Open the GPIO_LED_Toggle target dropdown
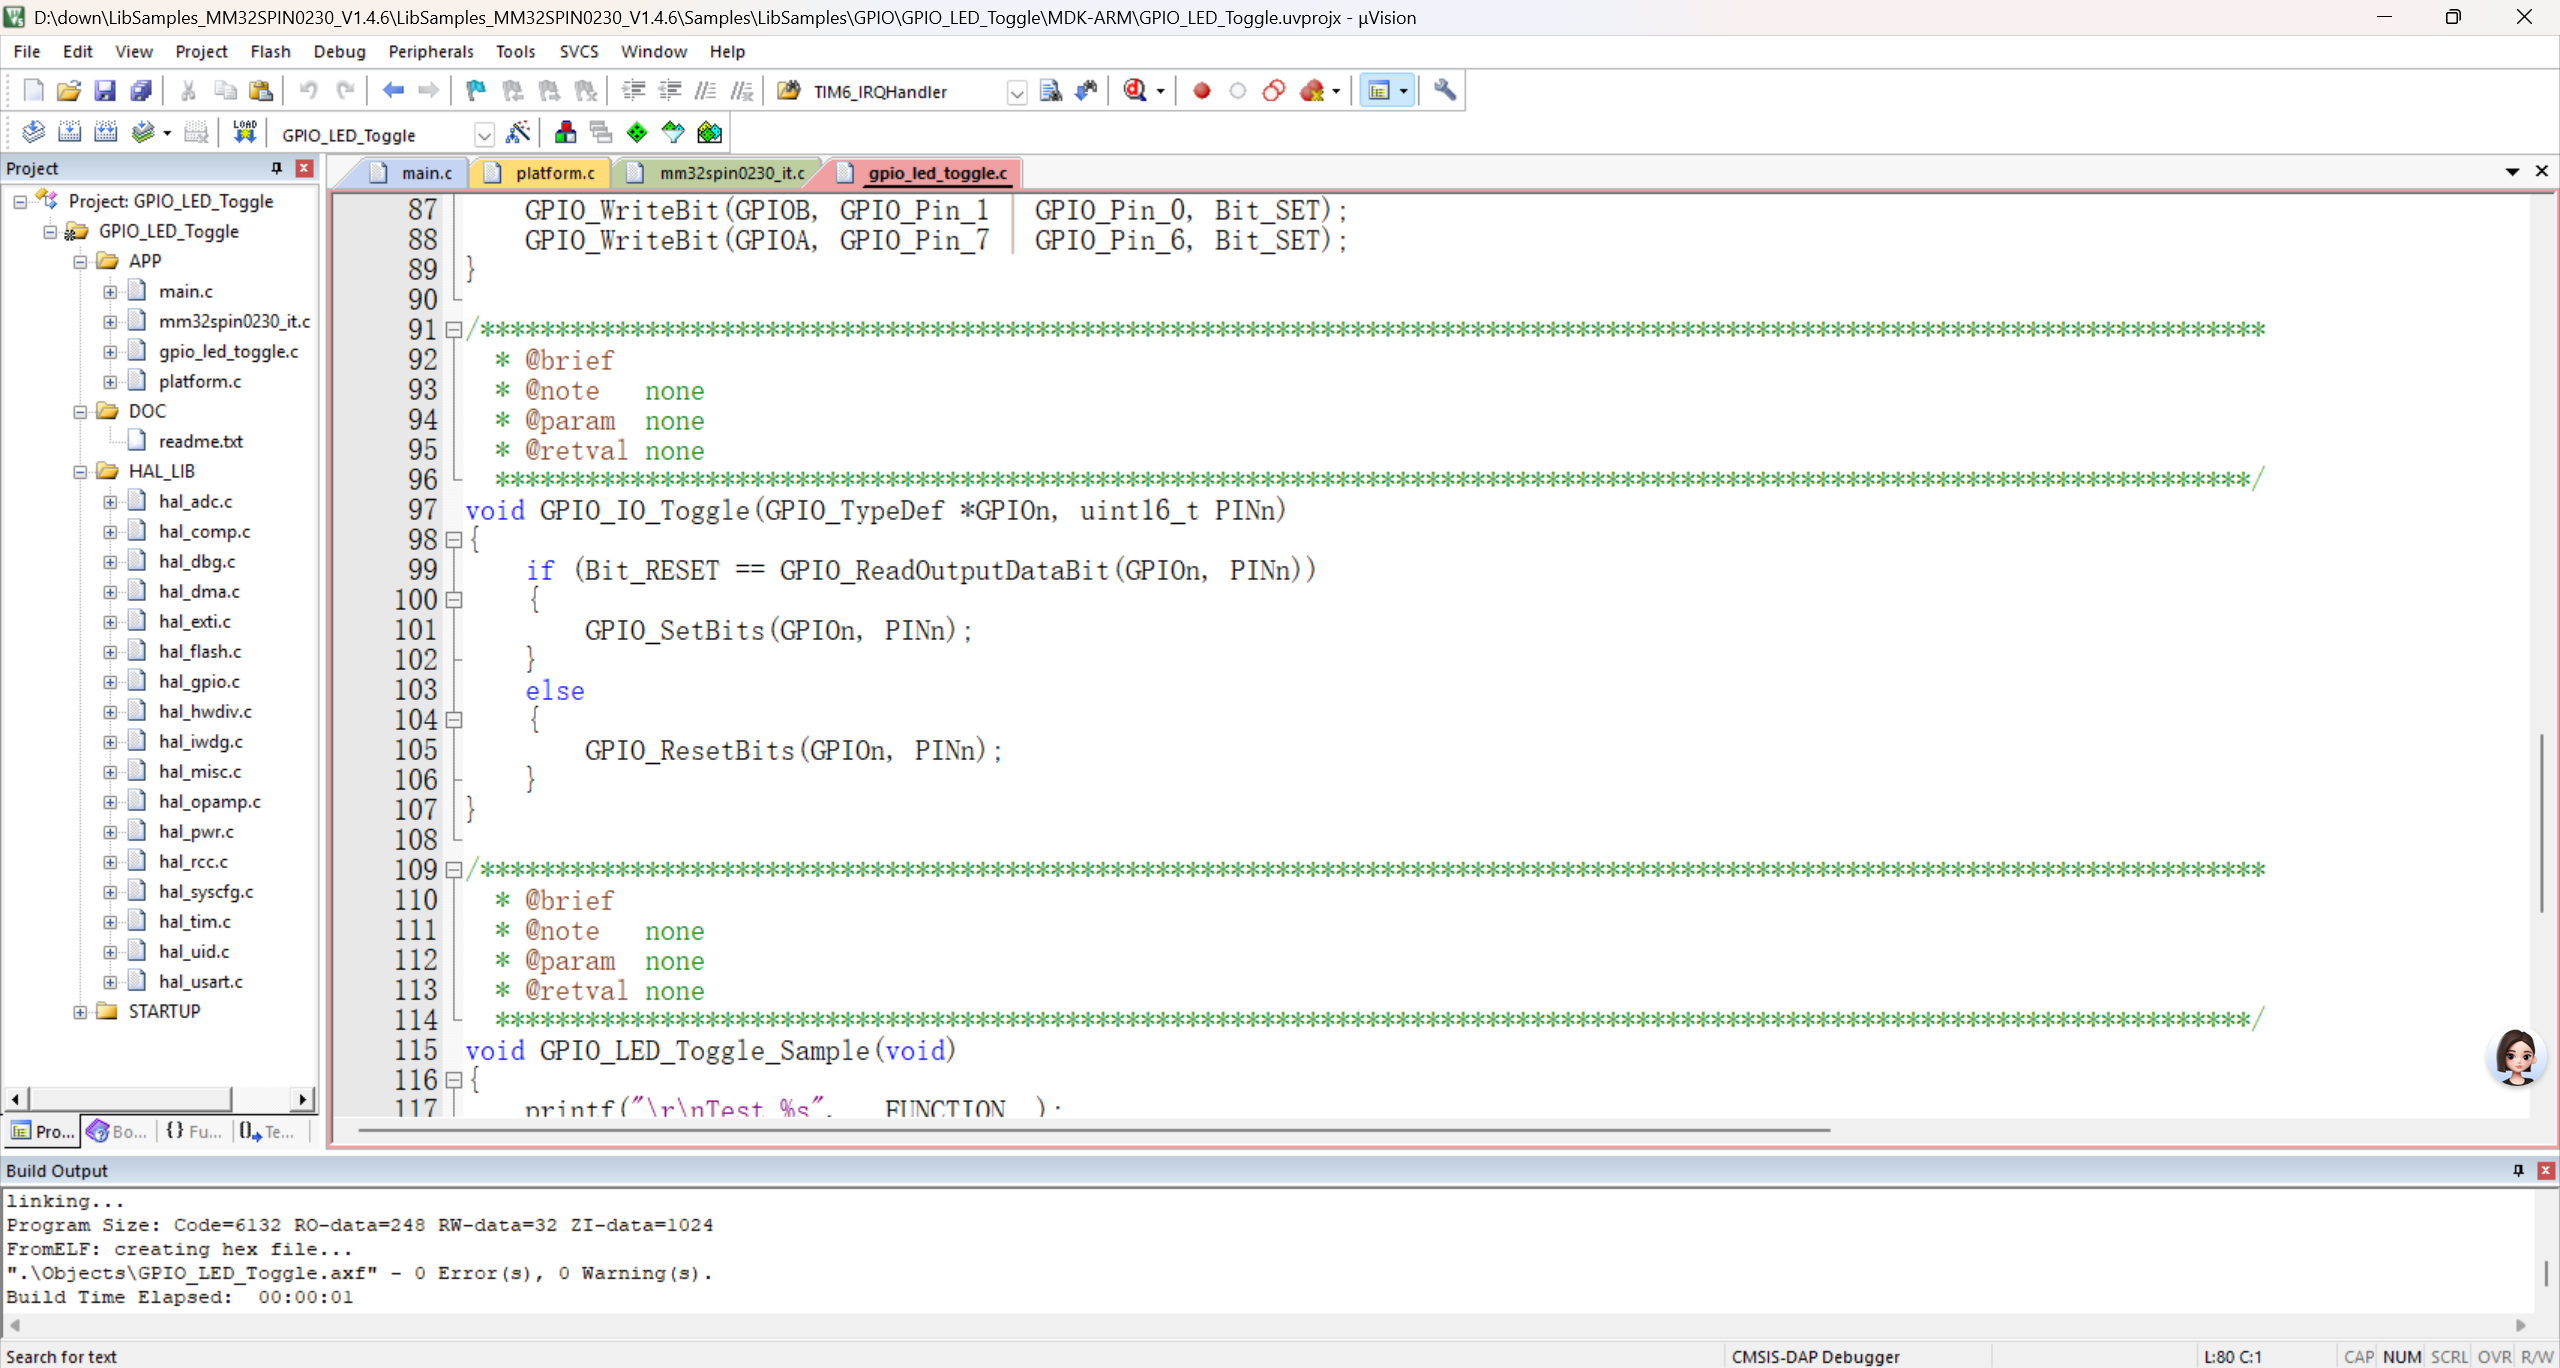 coord(484,135)
